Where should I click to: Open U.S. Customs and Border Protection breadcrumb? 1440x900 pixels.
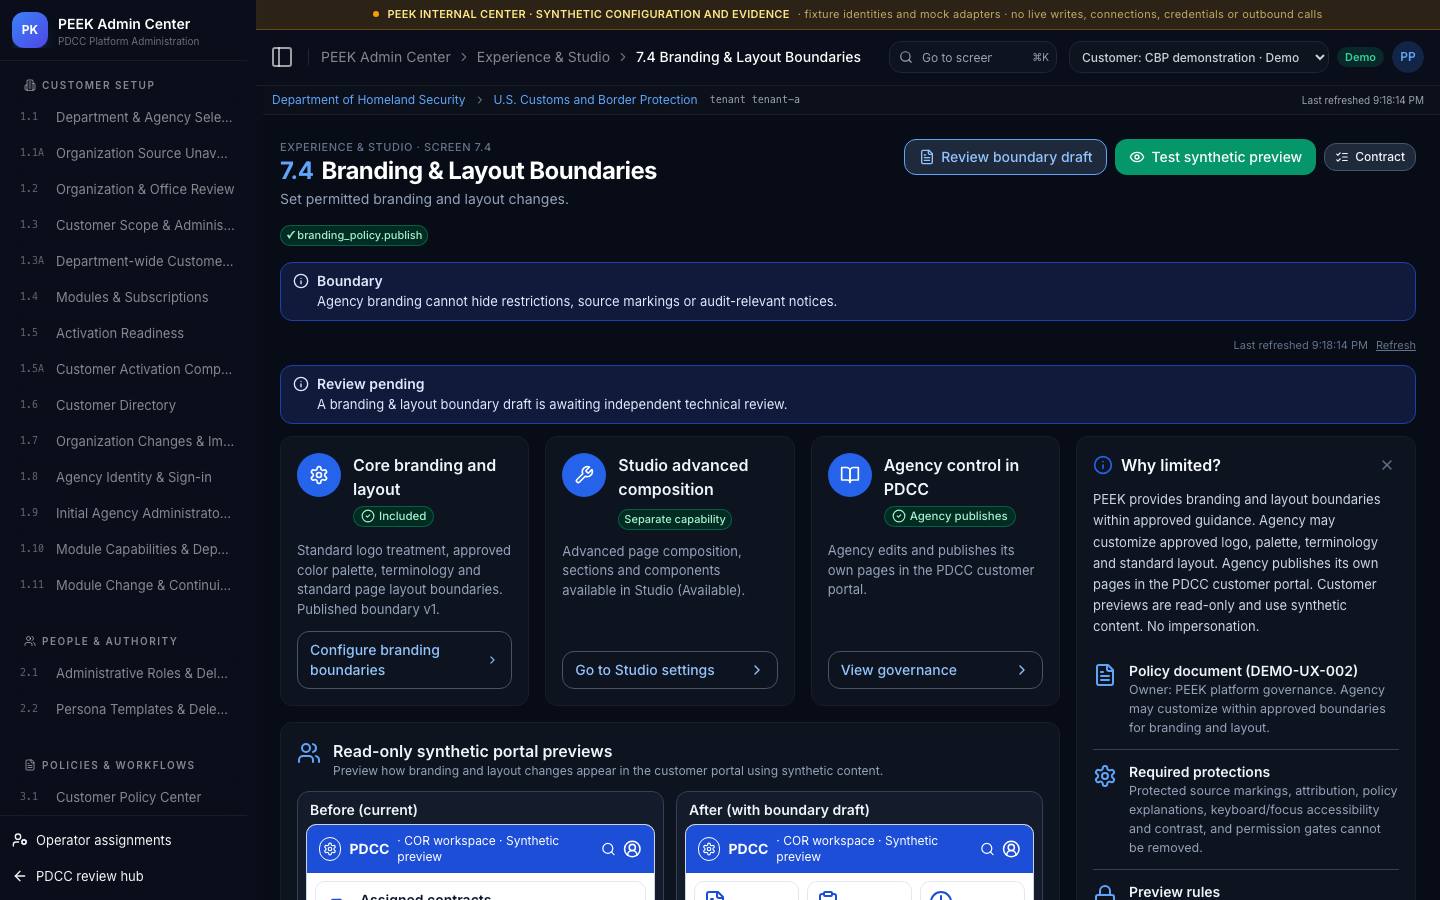coord(595,100)
